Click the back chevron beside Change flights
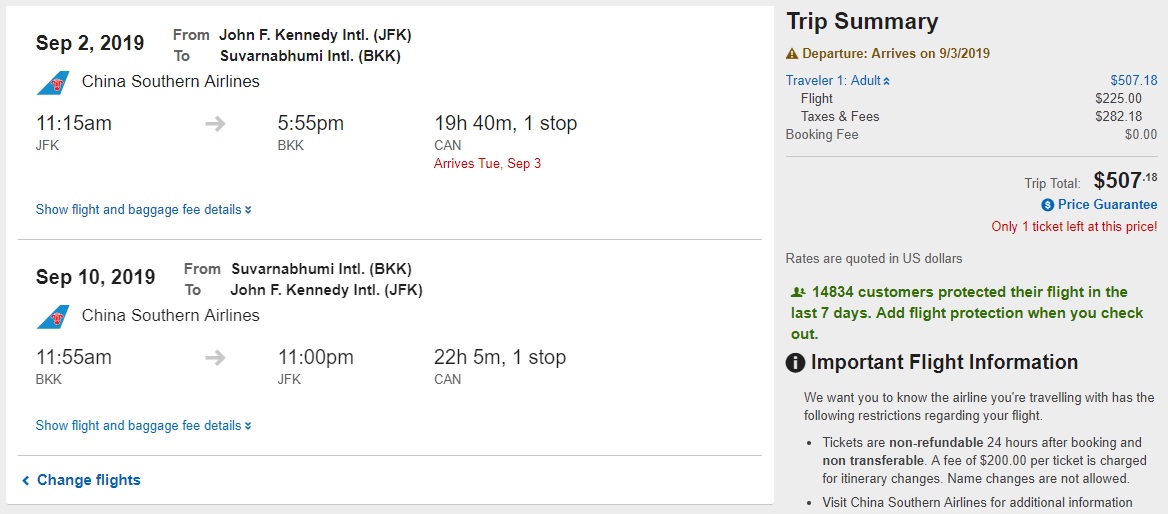The image size is (1168, 514). (x=26, y=481)
